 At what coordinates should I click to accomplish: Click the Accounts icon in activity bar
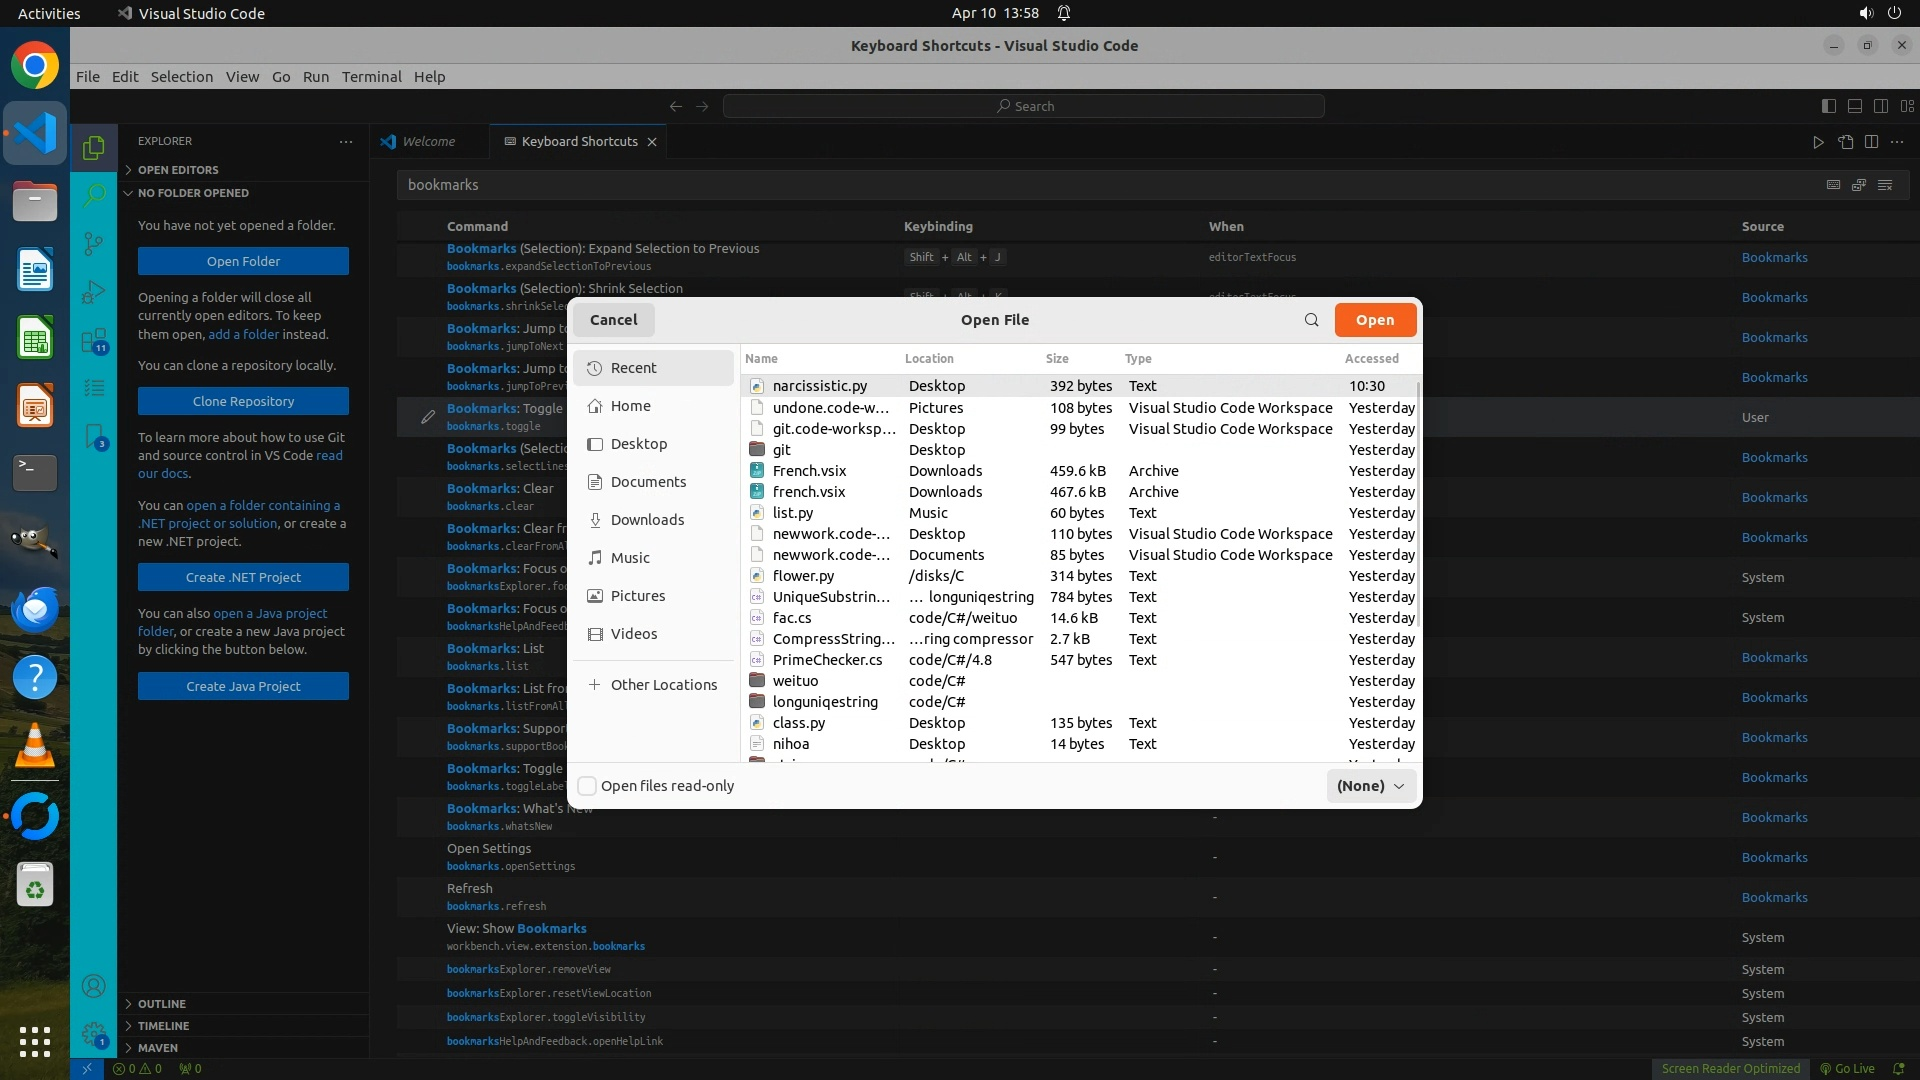pyautogui.click(x=93, y=986)
